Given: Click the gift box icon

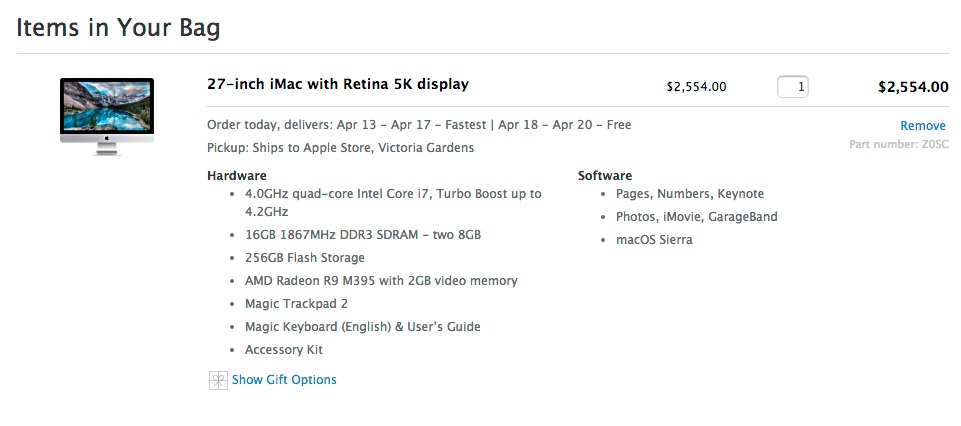Looking at the screenshot, I should [218, 380].
